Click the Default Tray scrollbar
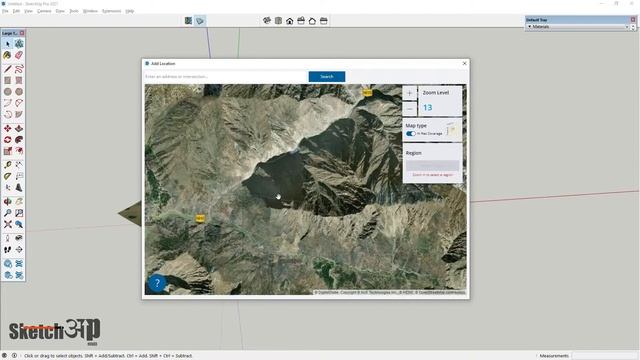640x360 pixels. 633,27
